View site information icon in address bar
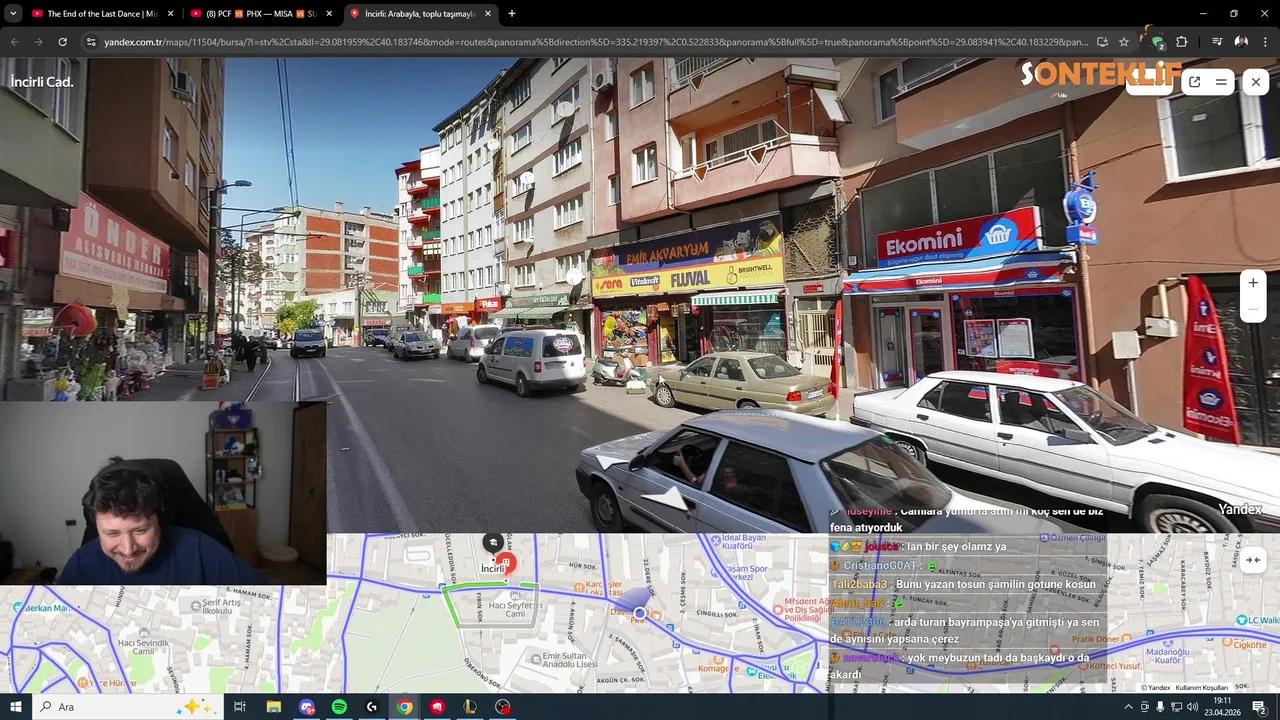Image resolution: width=1280 pixels, height=720 pixels. pyautogui.click(x=91, y=42)
